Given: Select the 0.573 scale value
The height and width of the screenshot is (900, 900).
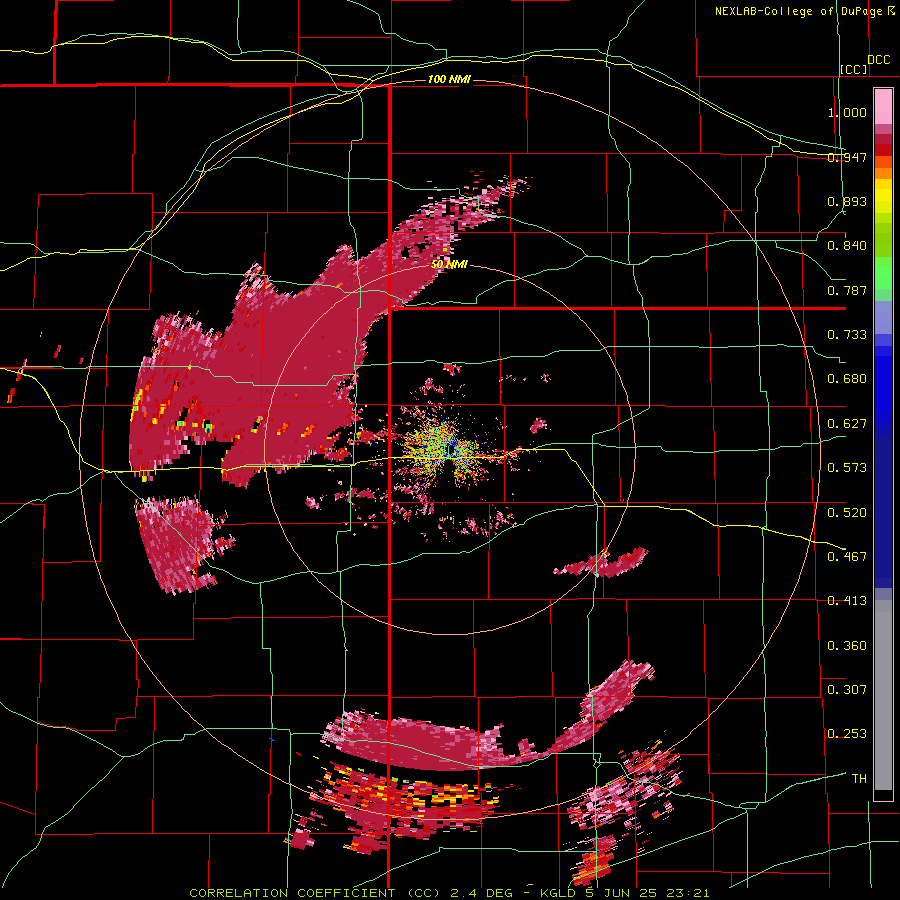Looking at the screenshot, I should (847, 468).
